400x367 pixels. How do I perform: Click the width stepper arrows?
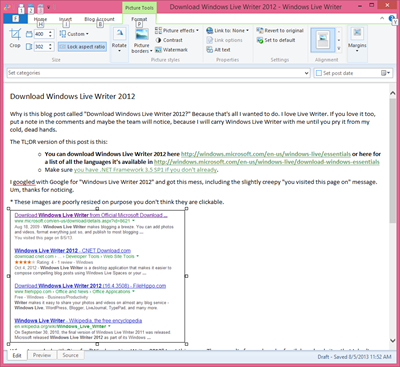click(x=51, y=34)
